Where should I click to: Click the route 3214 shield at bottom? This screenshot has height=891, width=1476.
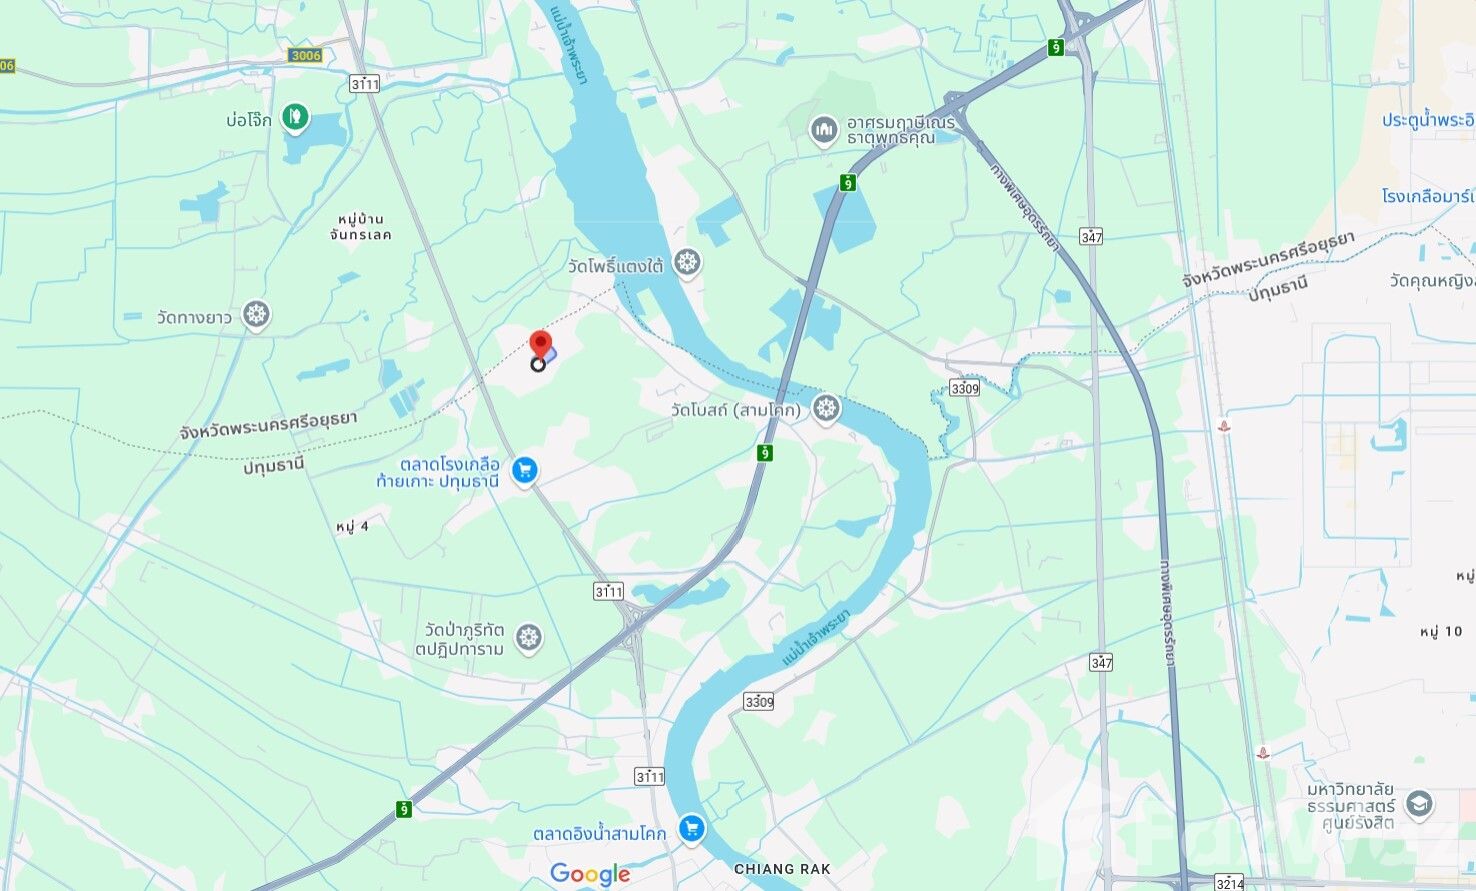tap(1230, 882)
